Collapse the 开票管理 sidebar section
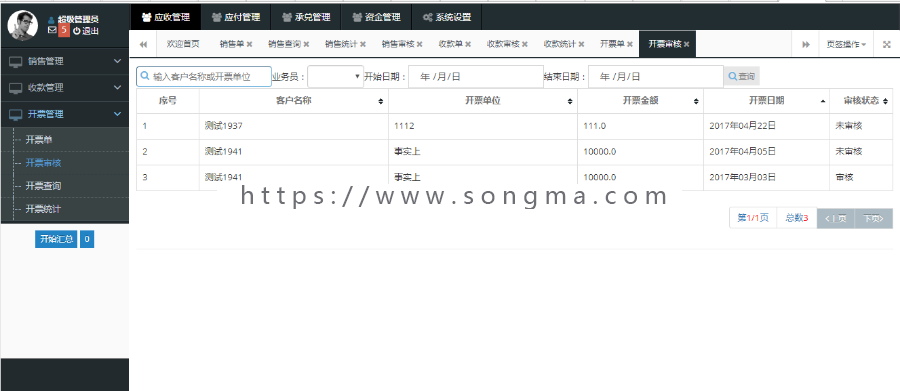The width and height of the screenshot is (900, 391). pos(65,114)
